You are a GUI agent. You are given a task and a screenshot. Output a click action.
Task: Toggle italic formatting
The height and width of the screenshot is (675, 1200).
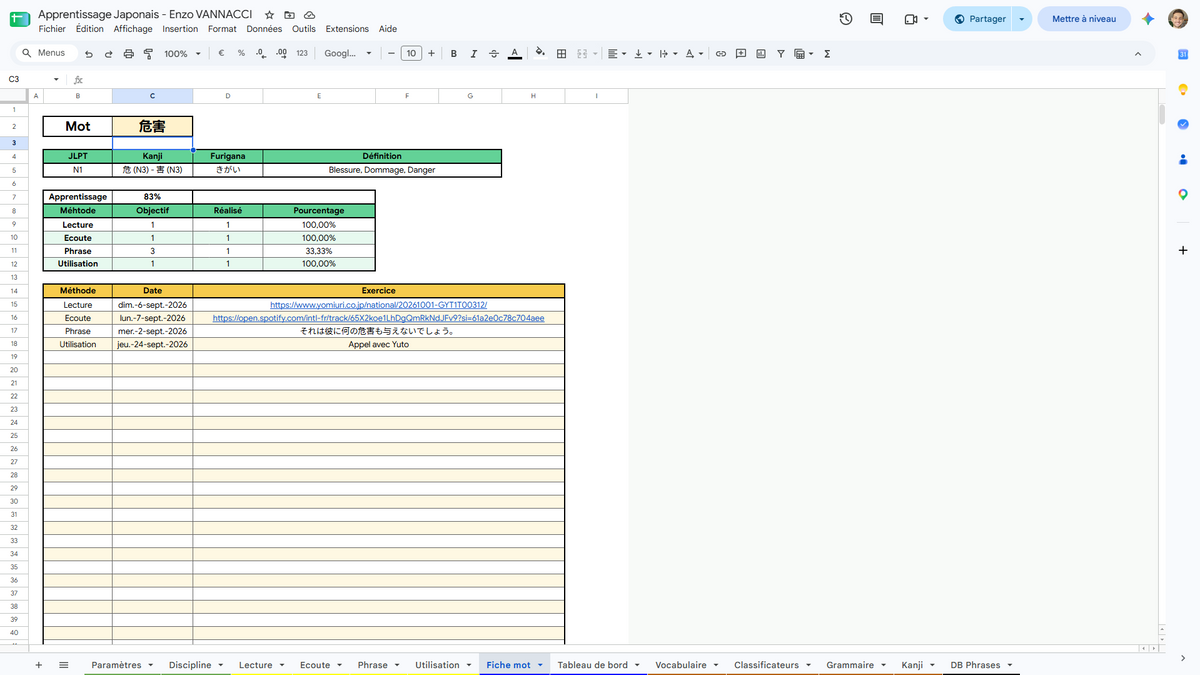click(x=473, y=54)
